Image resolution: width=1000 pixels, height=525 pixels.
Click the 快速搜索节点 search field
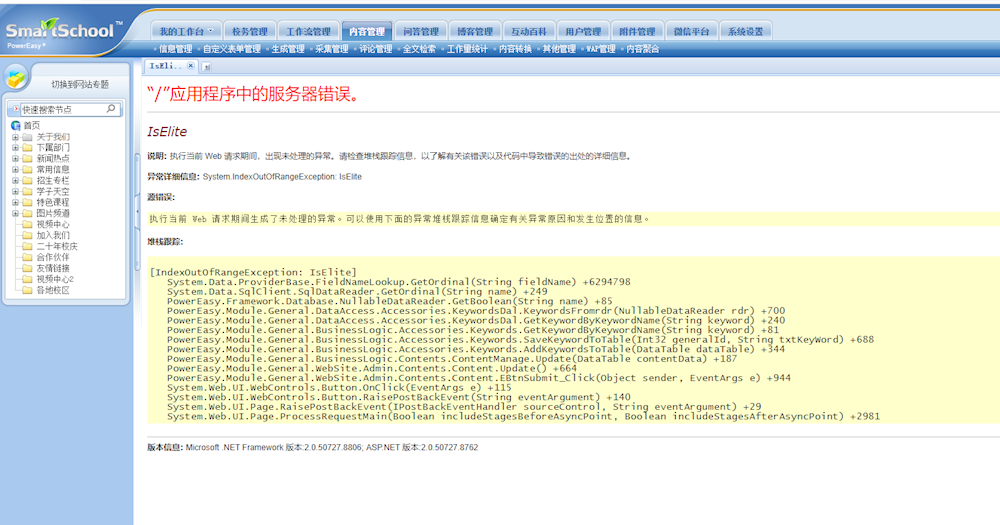(x=60, y=110)
